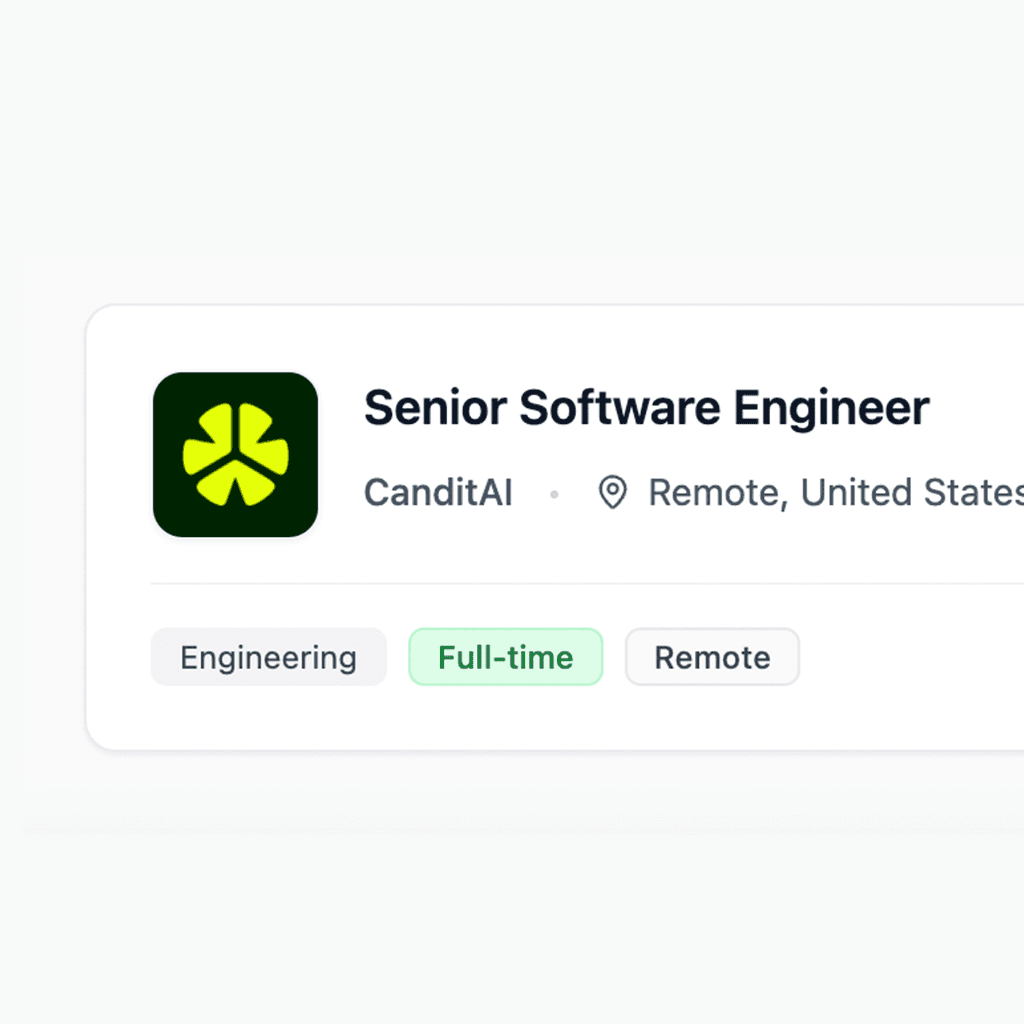1024x1024 pixels.
Task: Toggle the Engineering category chip
Action: pos(267,657)
